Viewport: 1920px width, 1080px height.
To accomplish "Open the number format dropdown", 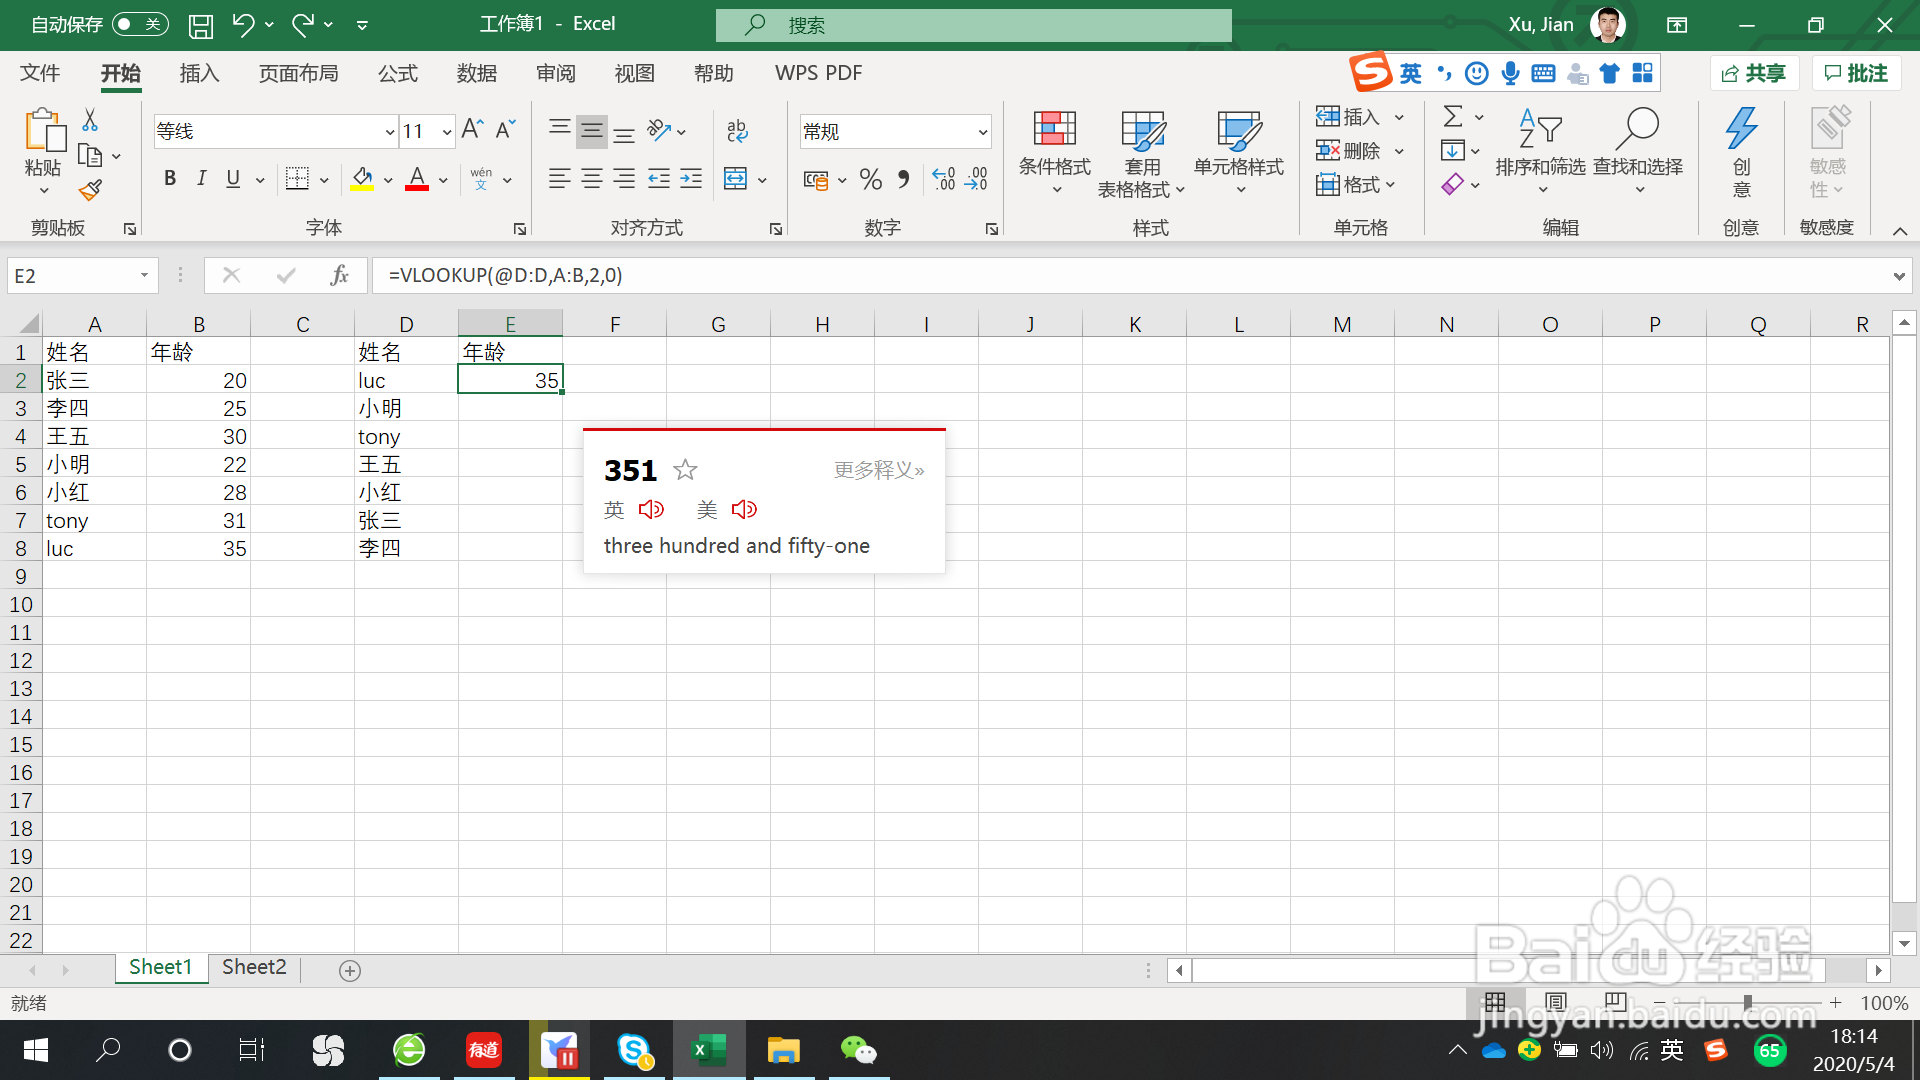I will click(x=982, y=132).
